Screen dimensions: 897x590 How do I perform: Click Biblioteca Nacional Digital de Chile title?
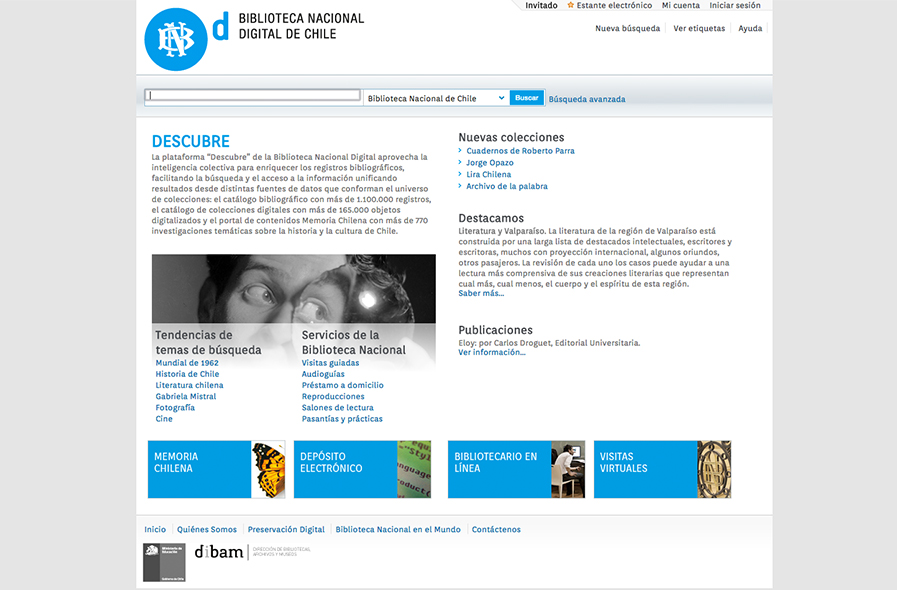pyautogui.click(x=301, y=26)
